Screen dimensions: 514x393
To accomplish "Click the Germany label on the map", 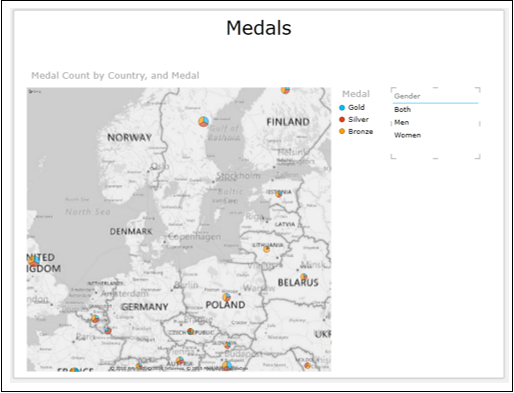I will (144, 307).
